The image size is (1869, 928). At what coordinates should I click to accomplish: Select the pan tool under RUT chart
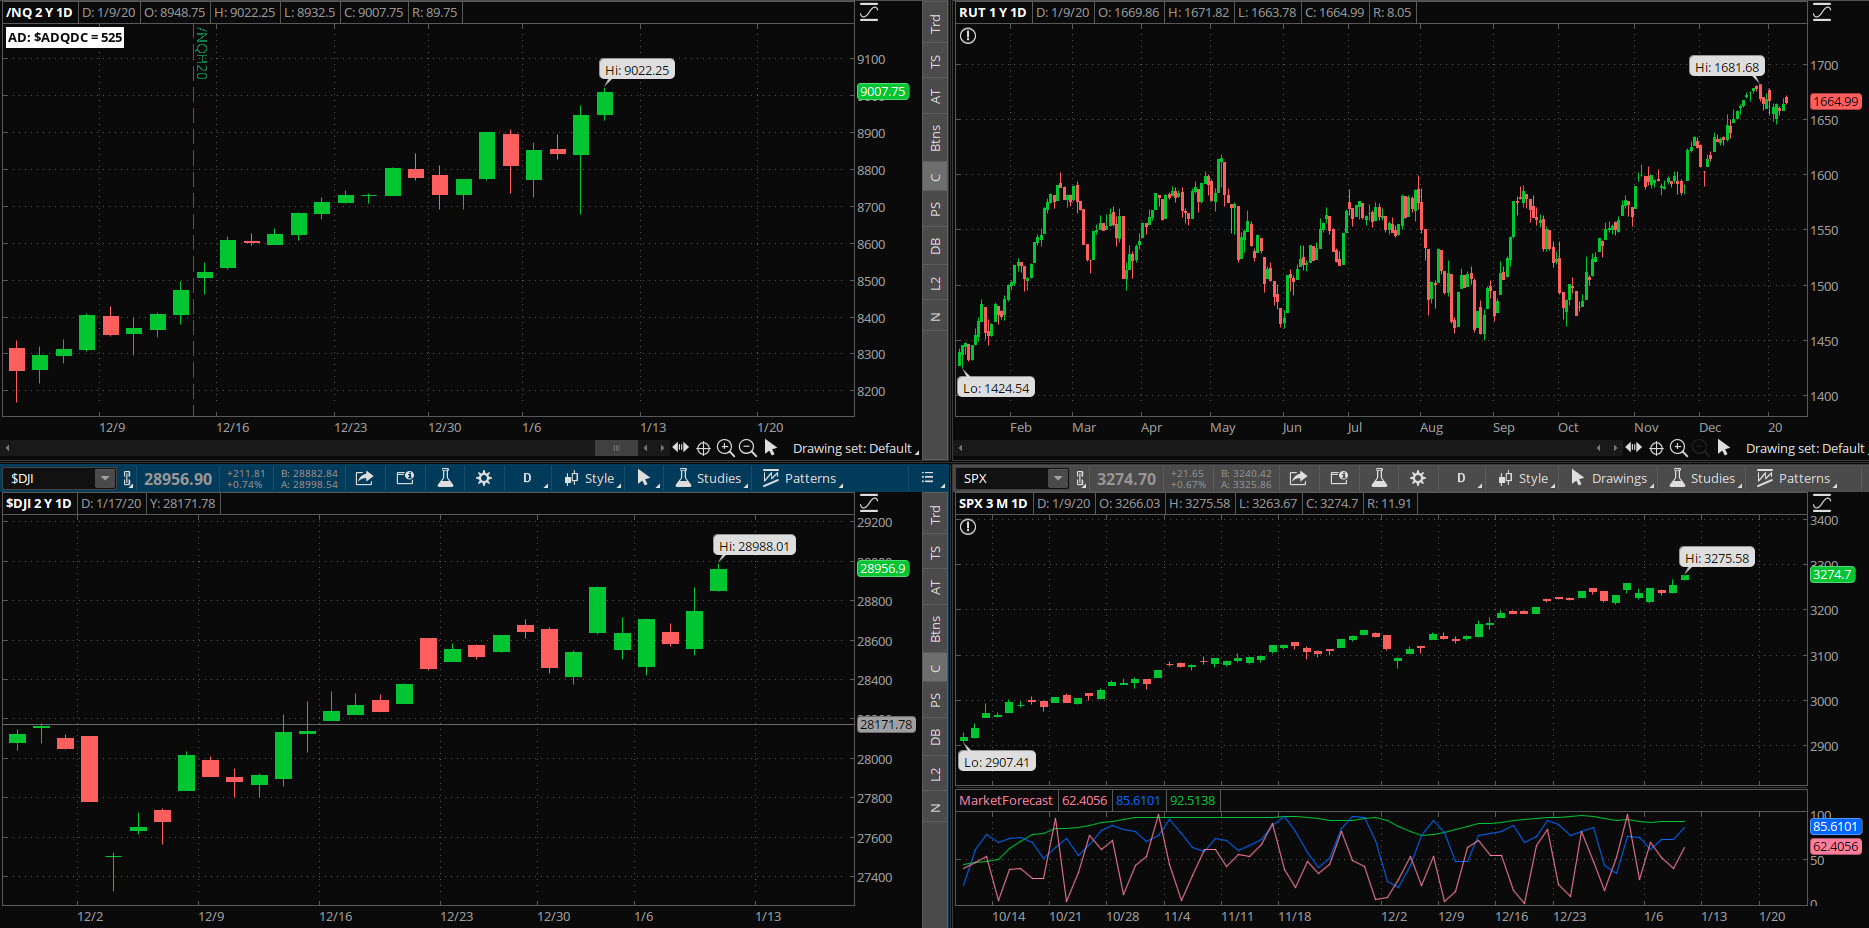1633,447
